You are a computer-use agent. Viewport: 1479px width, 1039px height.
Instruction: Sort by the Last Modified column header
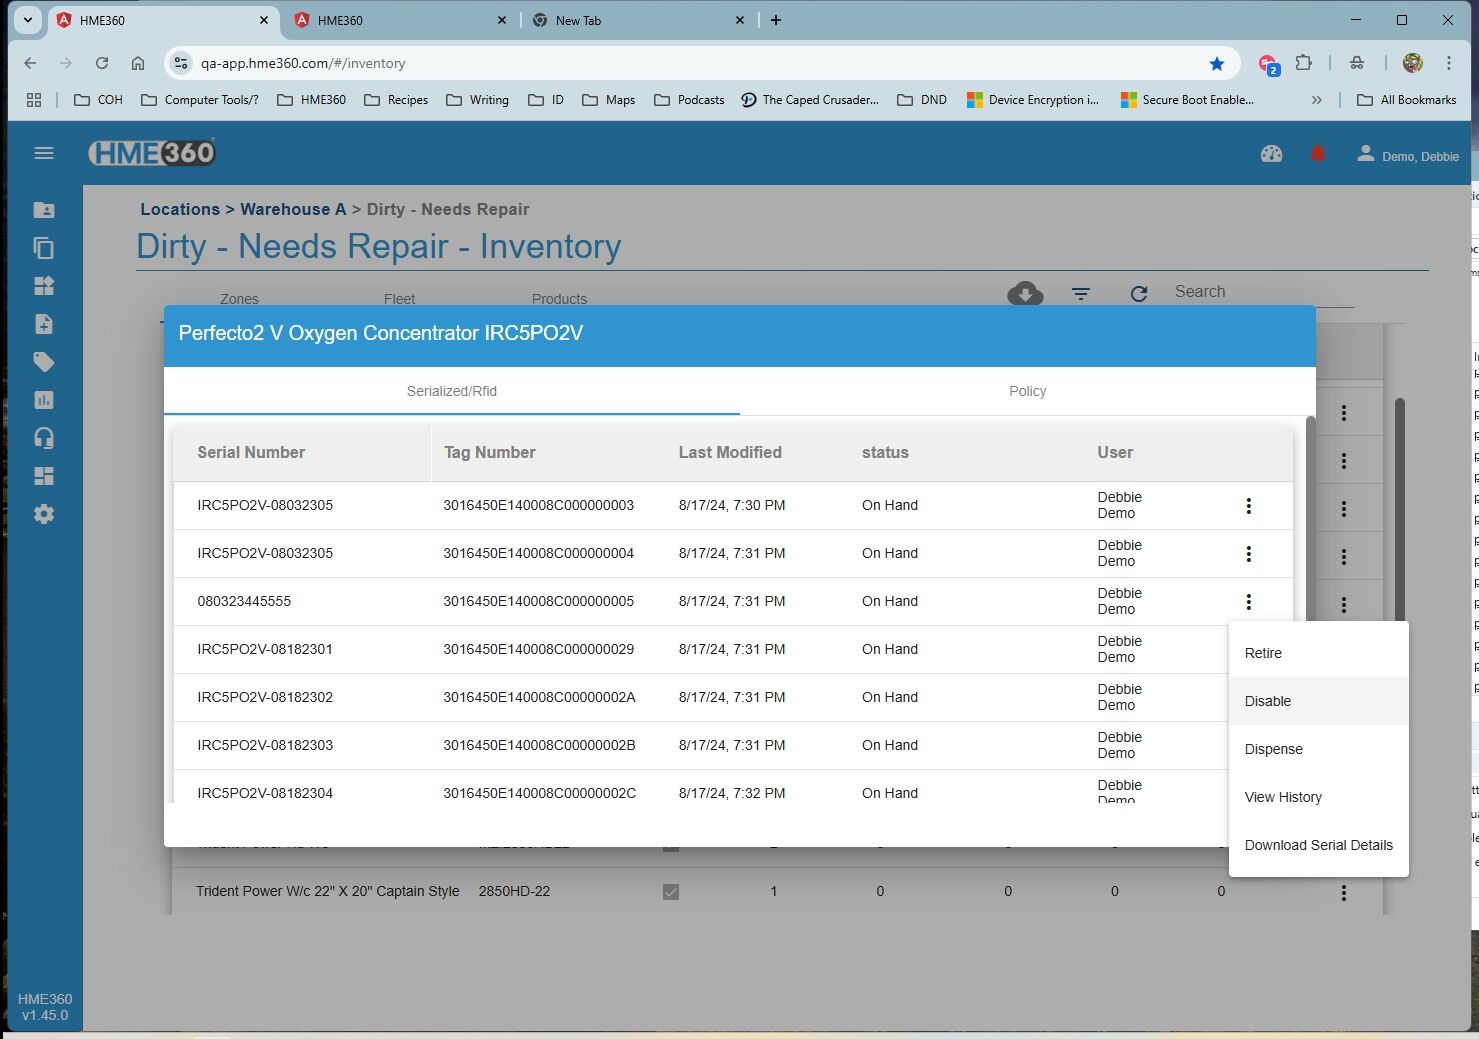pos(730,452)
